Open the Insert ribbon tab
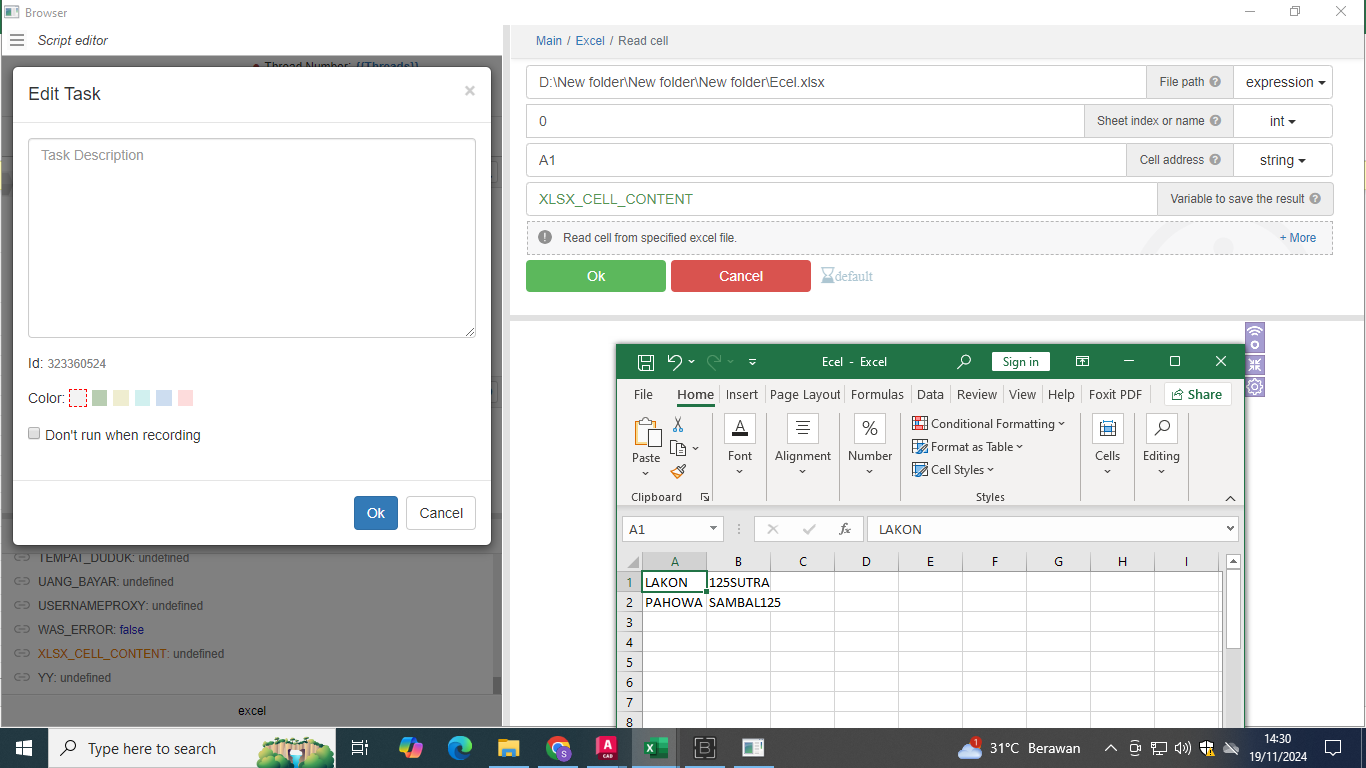The image size is (1366, 768). coord(741,394)
